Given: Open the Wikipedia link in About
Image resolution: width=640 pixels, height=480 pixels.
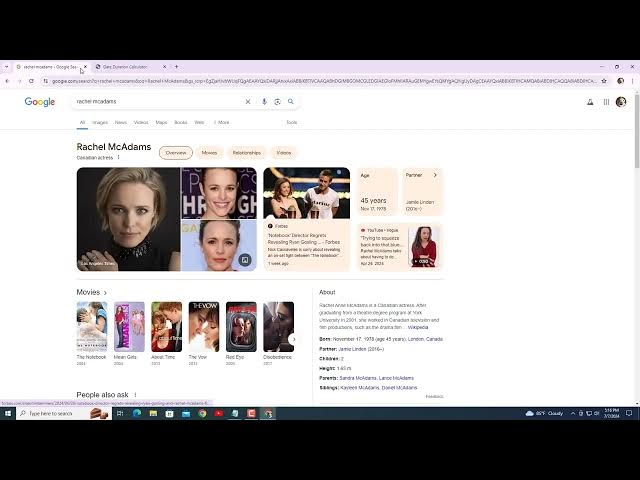Looking at the screenshot, I should pos(418,327).
